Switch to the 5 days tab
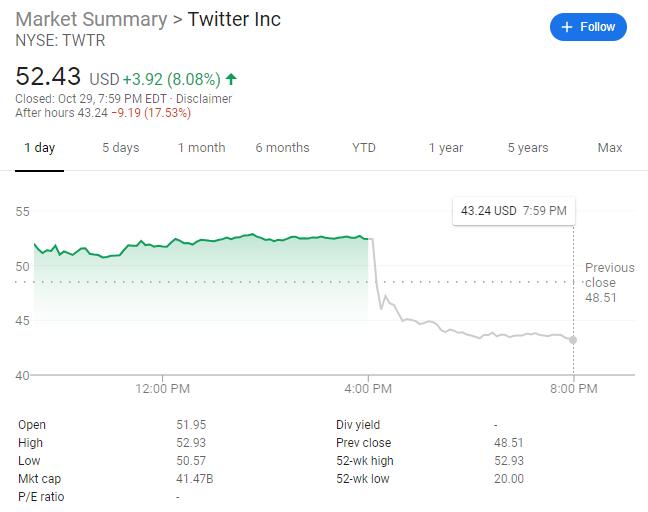This screenshot has height=512, width=648. point(121,148)
